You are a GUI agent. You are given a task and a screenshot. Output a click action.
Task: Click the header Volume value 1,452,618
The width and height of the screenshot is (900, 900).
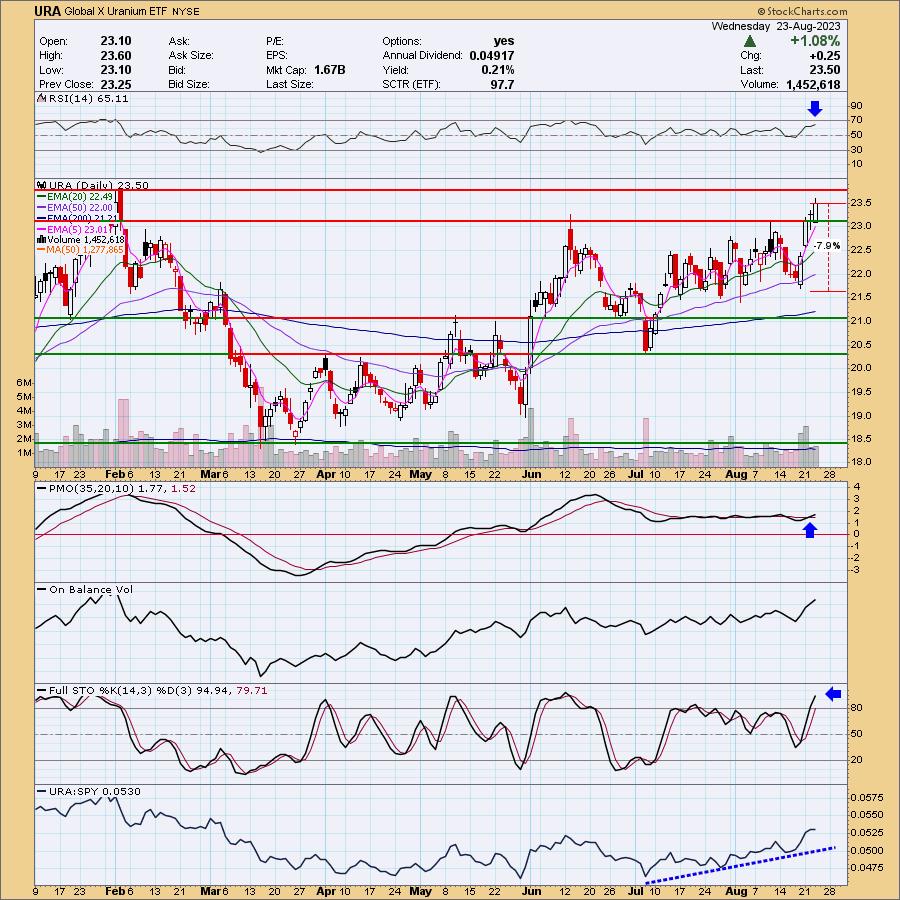click(813, 84)
